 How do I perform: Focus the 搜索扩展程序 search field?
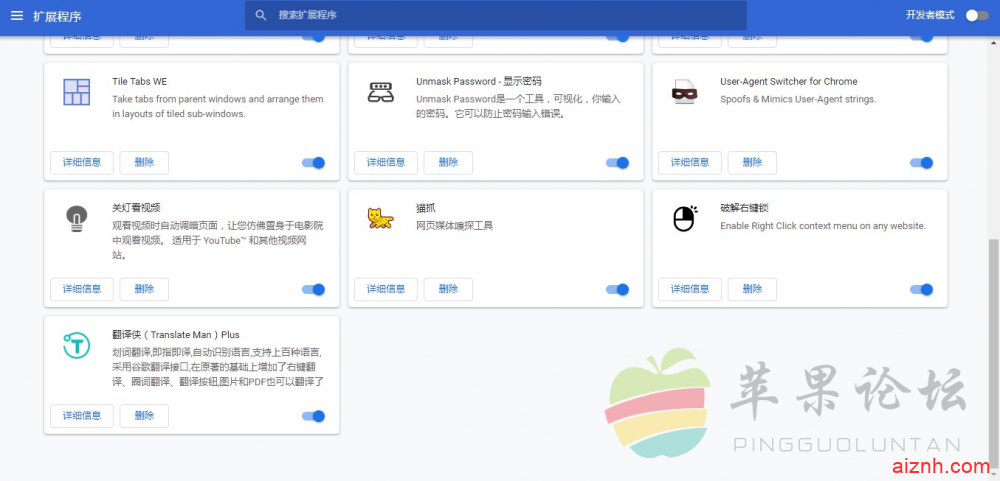tap(496, 15)
